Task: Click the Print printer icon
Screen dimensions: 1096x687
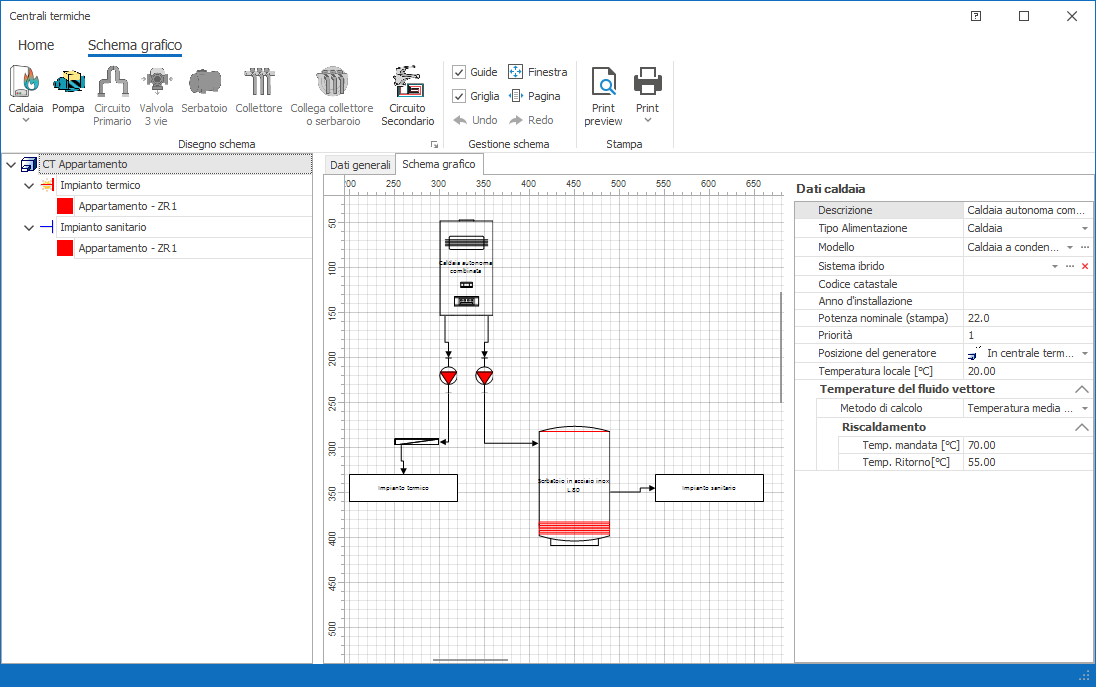Action: click(647, 80)
